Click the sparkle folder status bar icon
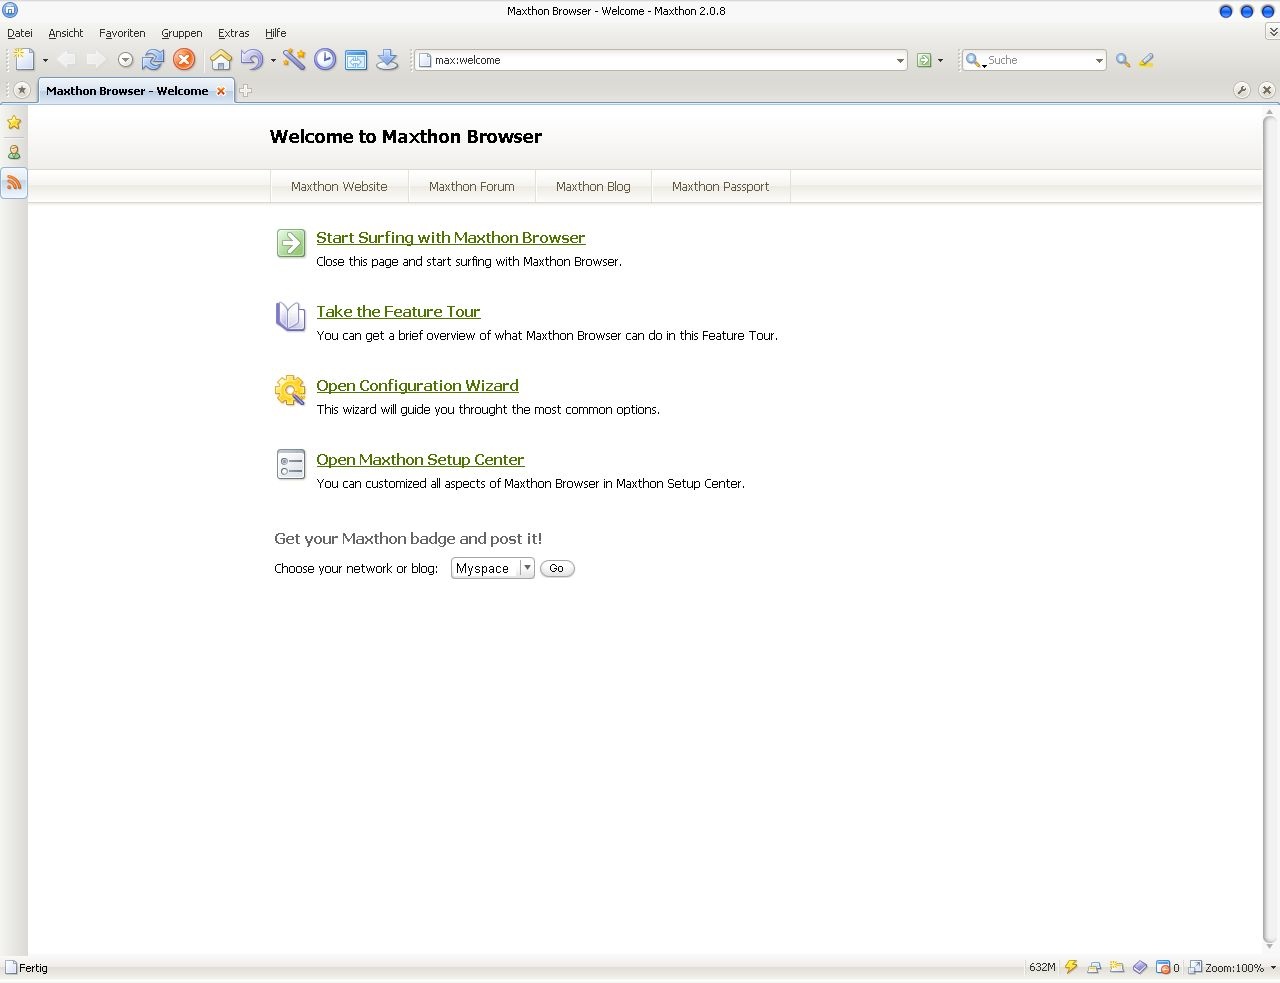The image size is (1280, 983). click(x=1117, y=967)
